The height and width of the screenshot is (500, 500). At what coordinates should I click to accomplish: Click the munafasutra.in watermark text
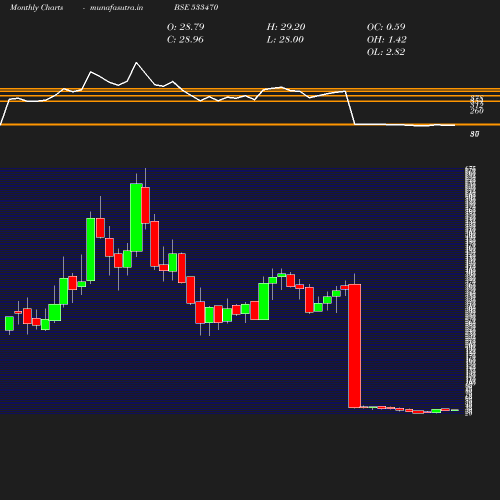pos(116,7)
